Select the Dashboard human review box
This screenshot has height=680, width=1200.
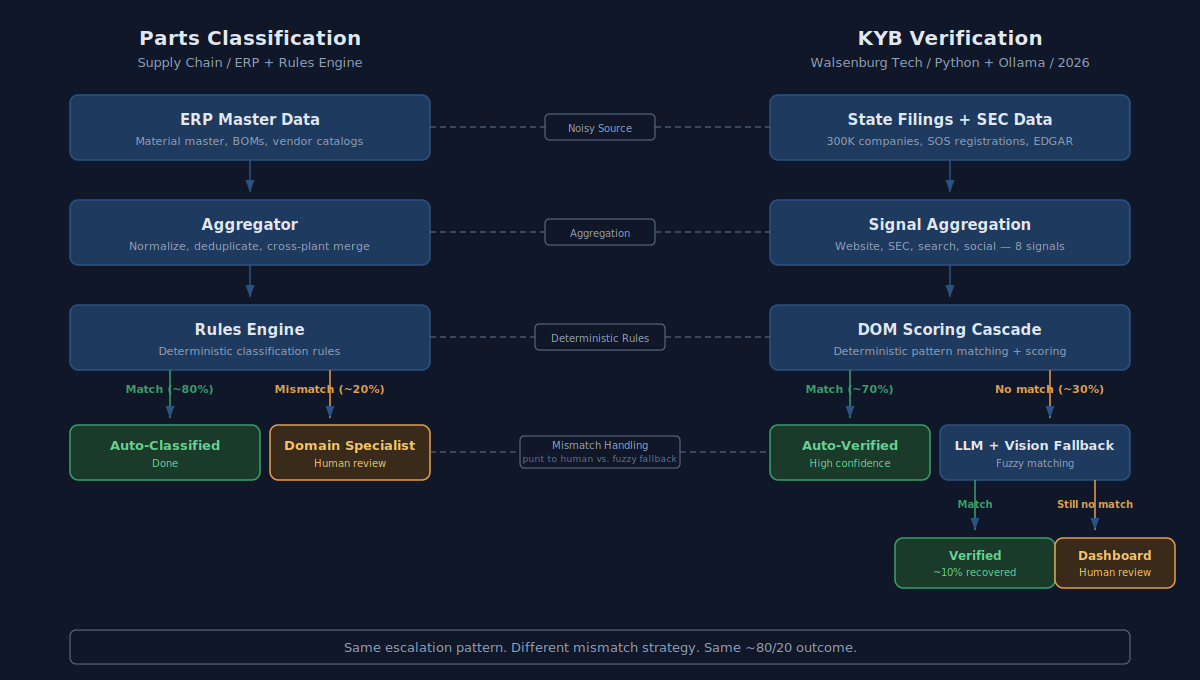coord(1114,562)
